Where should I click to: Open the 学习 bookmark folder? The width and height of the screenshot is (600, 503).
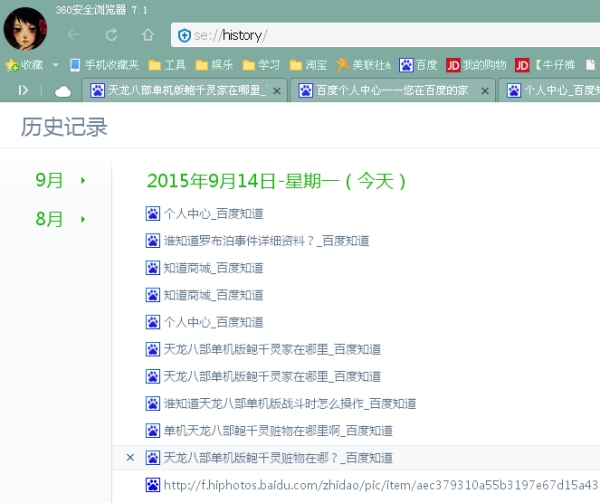[x=261, y=65]
